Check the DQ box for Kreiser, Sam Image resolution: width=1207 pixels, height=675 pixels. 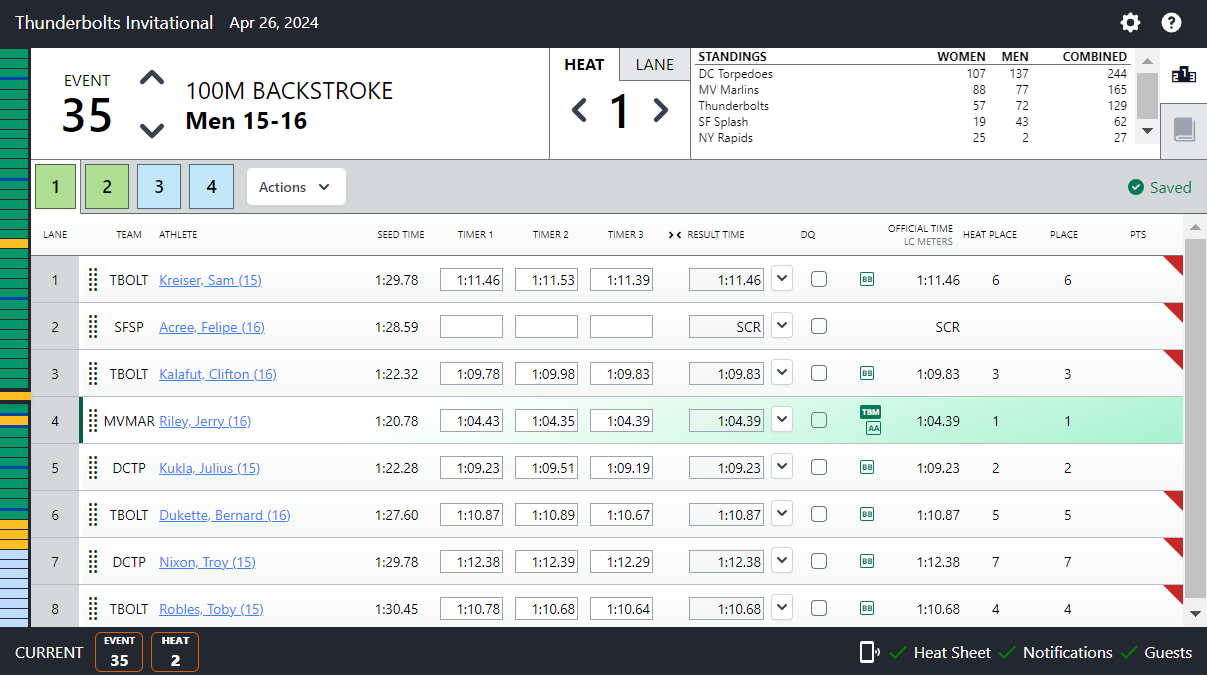pos(819,280)
